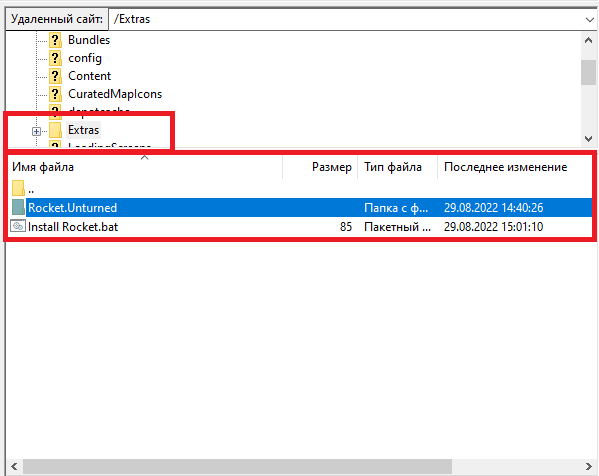Toggle sort order arrow on file name column
This screenshot has width=599, height=476.
[x=144, y=157]
